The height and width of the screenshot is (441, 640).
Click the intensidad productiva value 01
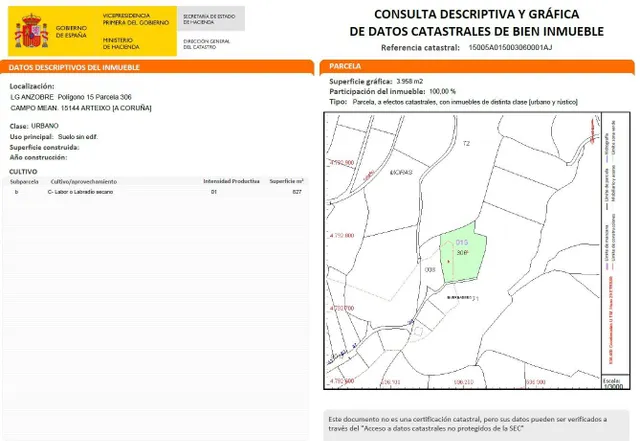click(214, 192)
